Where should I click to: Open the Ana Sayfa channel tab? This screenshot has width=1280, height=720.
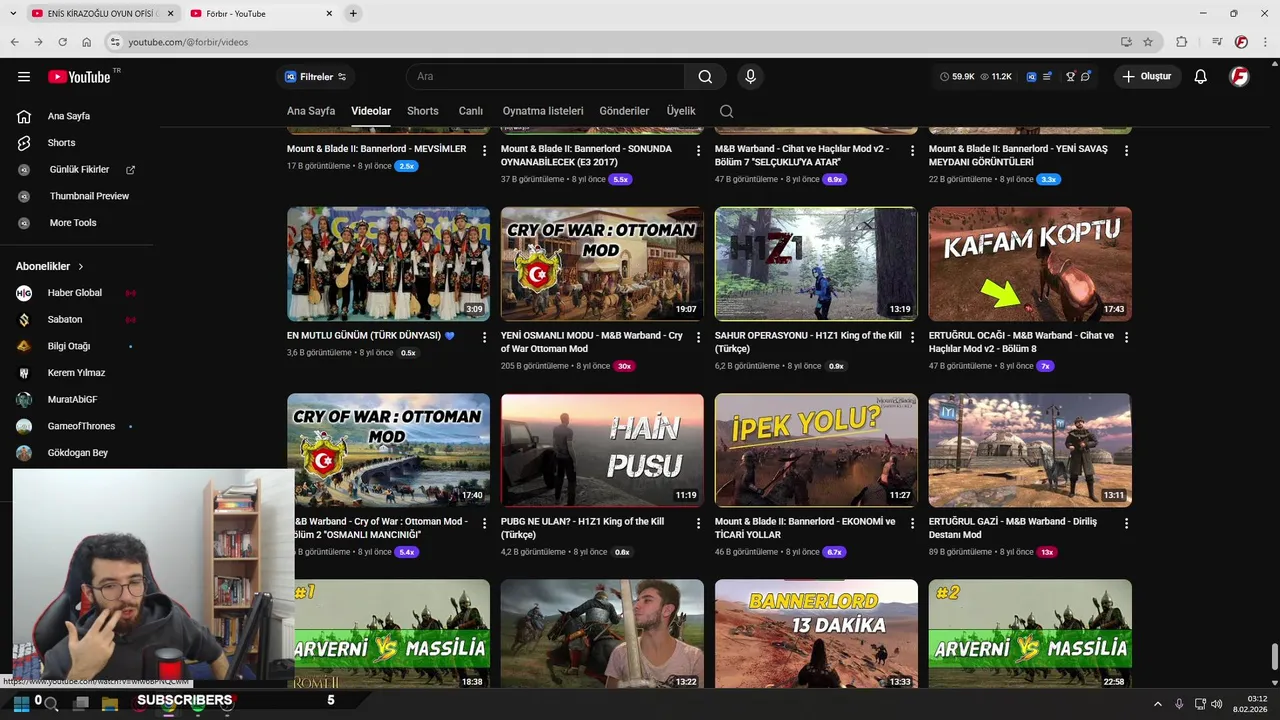(311, 111)
